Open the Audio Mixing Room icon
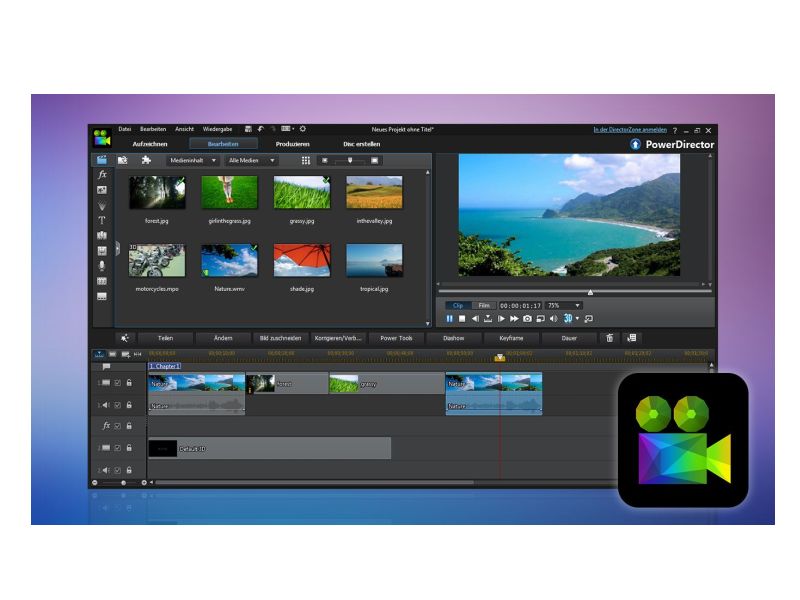 click(x=102, y=251)
